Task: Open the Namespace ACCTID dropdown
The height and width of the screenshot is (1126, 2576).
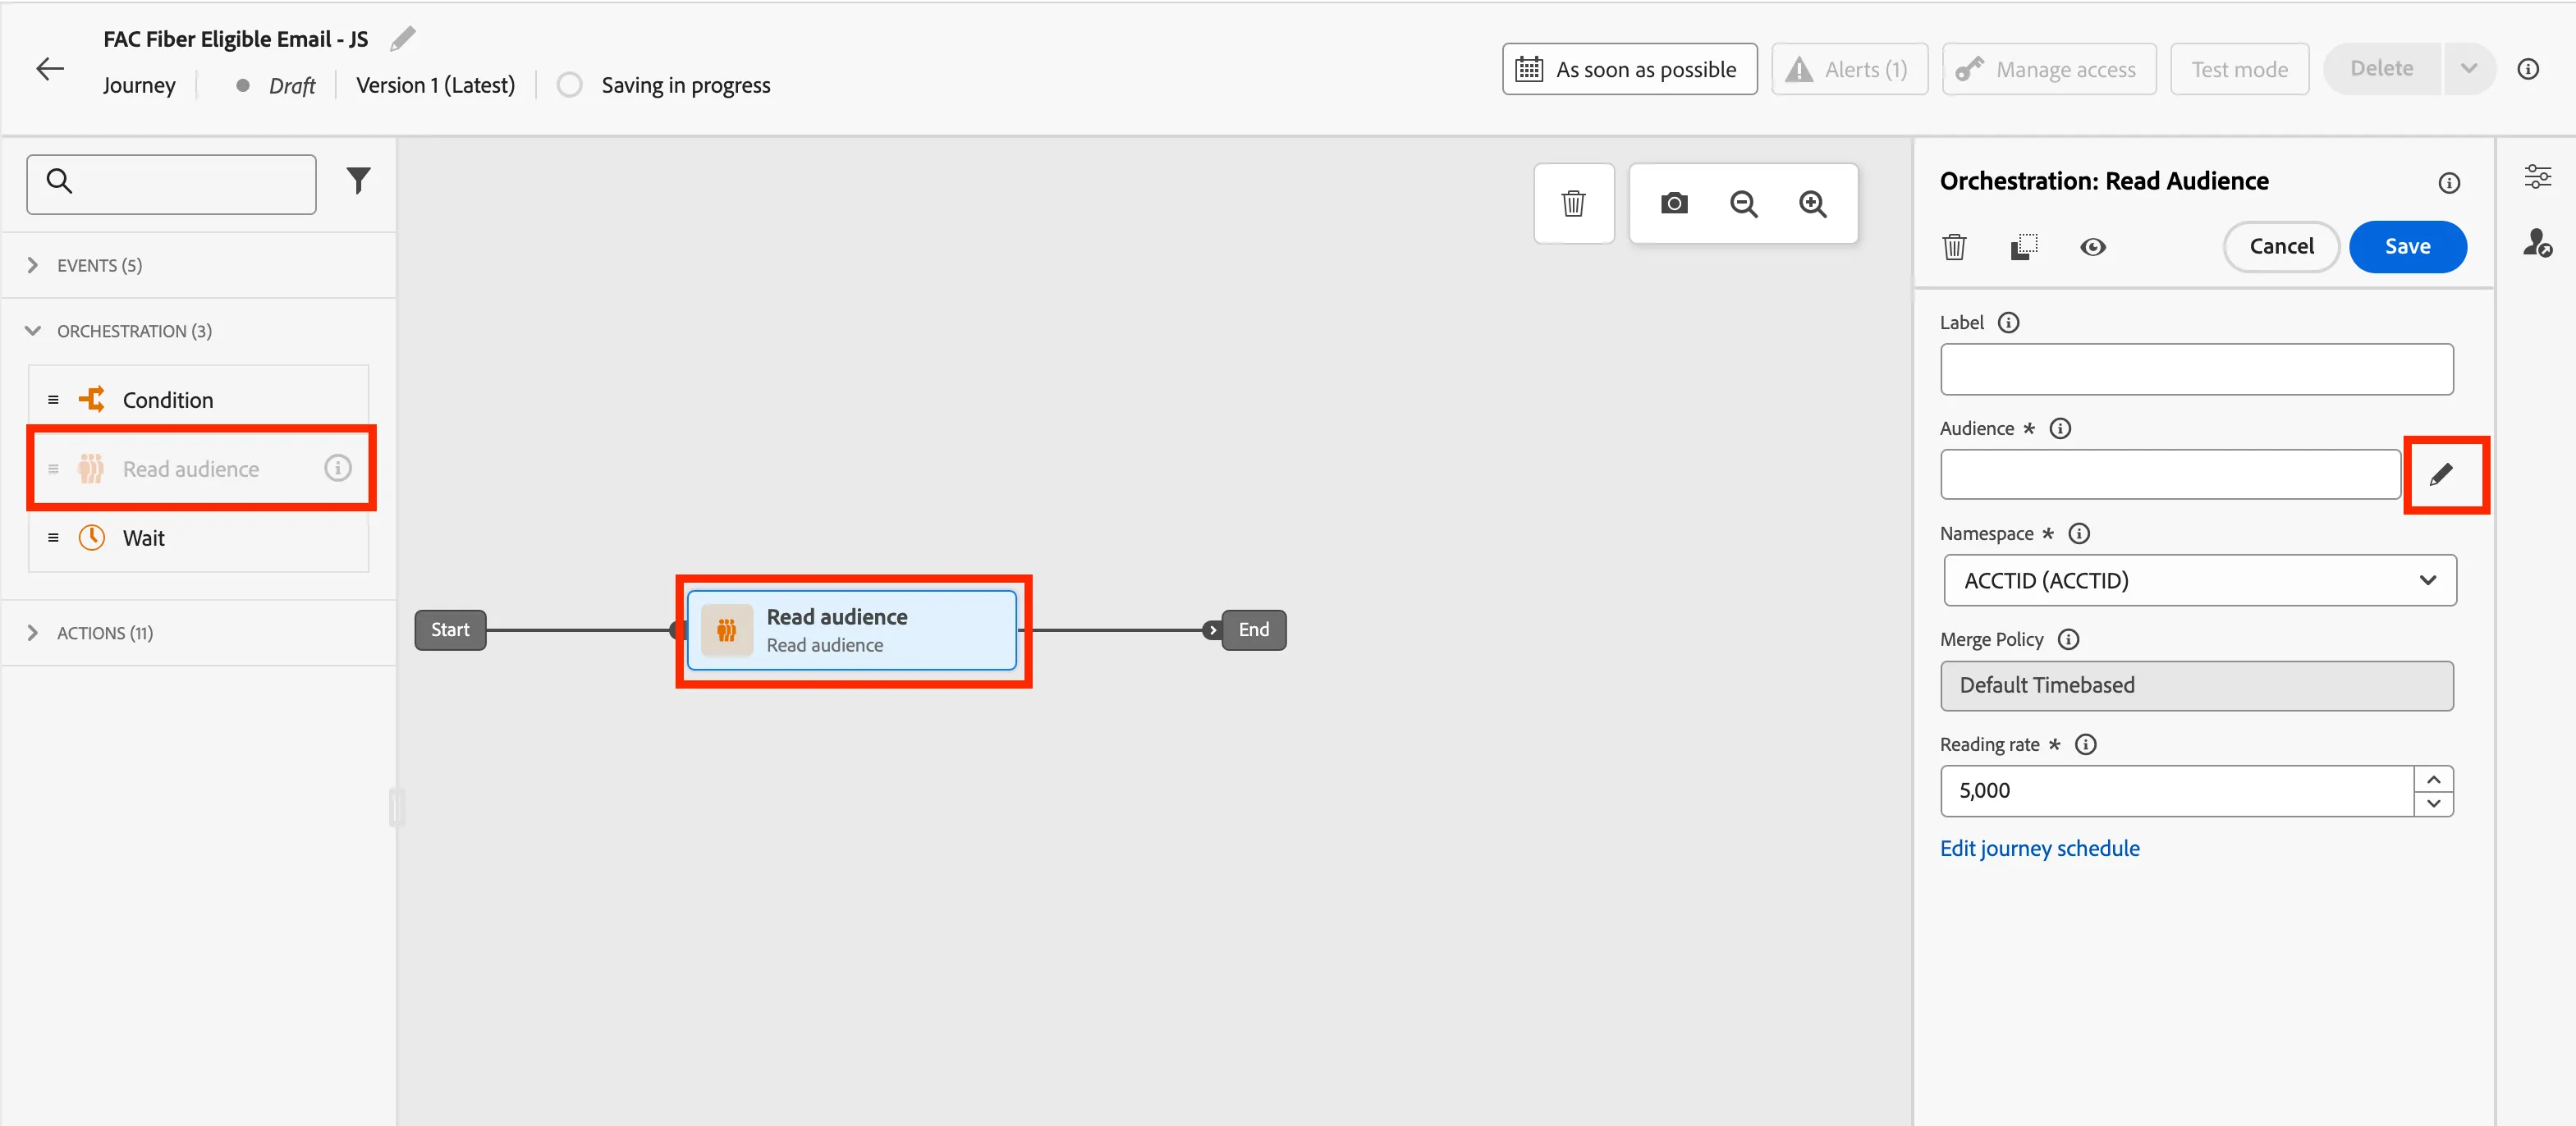Action: click(x=2199, y=581)
